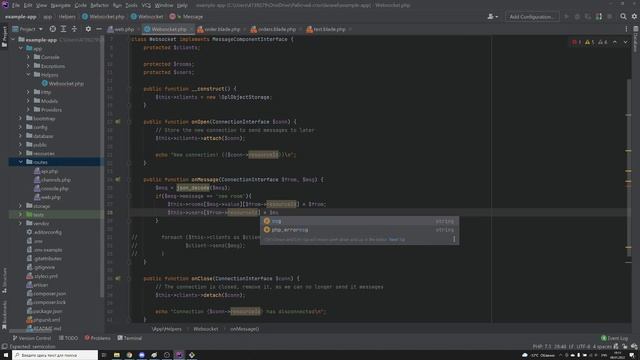The width and height of the screenshot is (640, 360).
Task: Click the Collapse All icon in Project panel
Action: tap(74, 29)
